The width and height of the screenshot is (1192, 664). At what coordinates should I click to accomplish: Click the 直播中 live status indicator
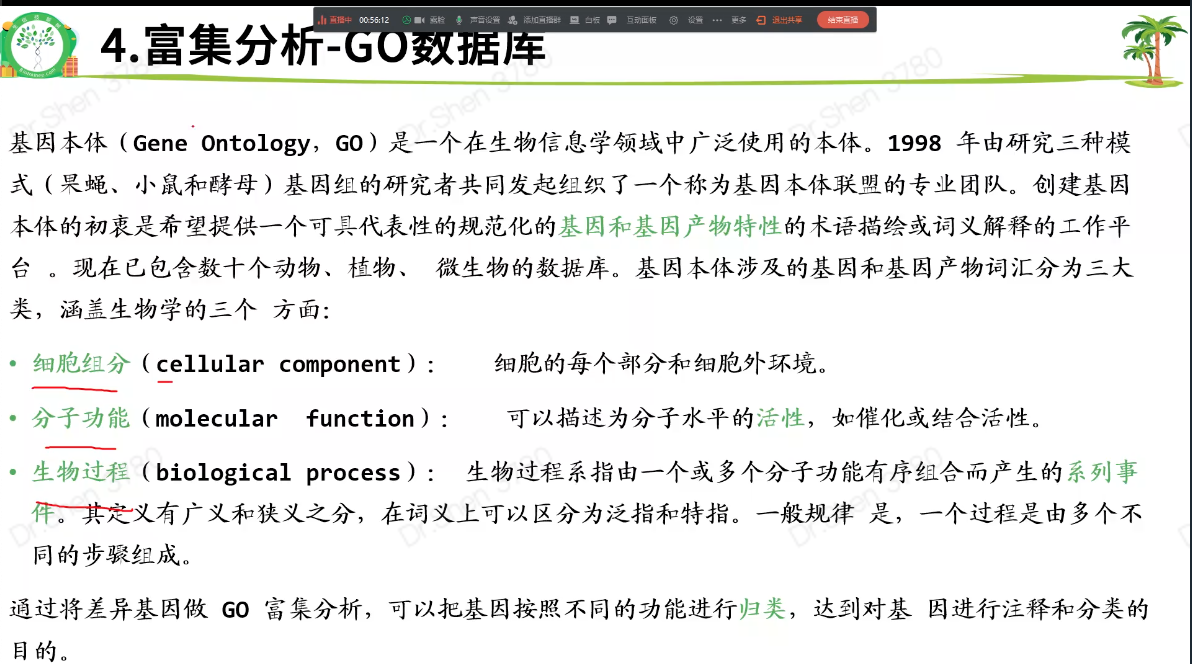click(x=335, y=20)
